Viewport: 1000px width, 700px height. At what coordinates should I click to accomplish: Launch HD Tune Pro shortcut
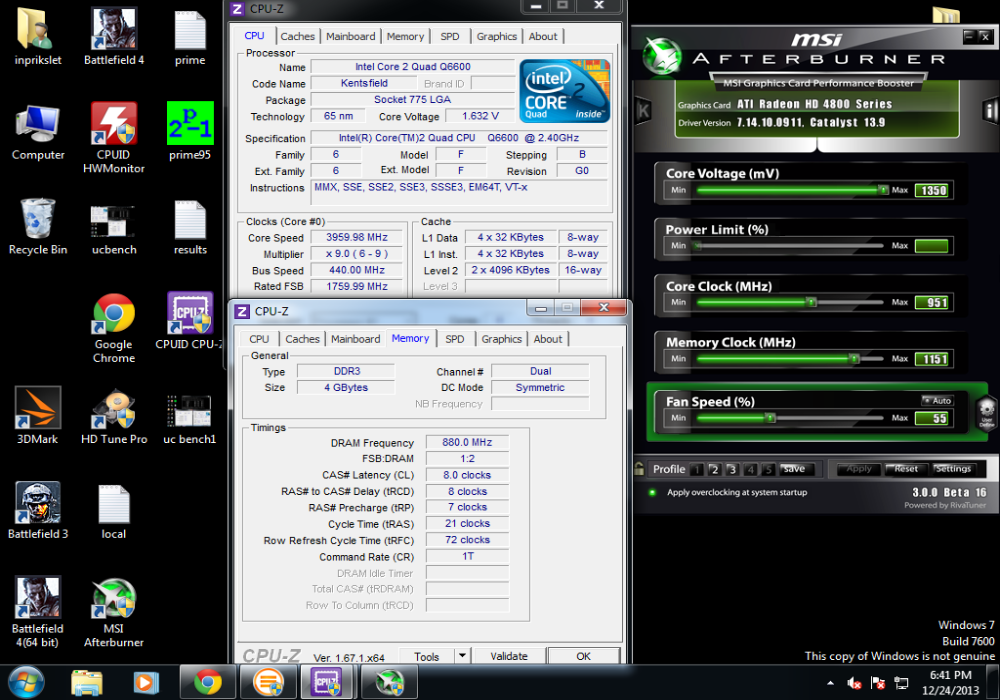click(x=114, y=416)
